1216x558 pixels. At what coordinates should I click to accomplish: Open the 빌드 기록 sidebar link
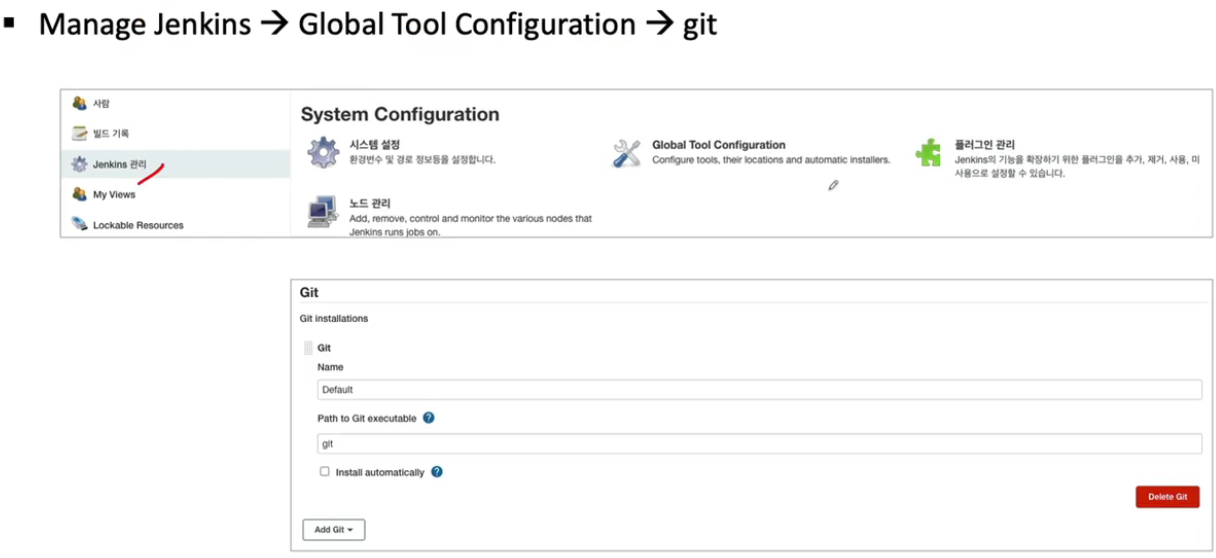click(111, 133)
